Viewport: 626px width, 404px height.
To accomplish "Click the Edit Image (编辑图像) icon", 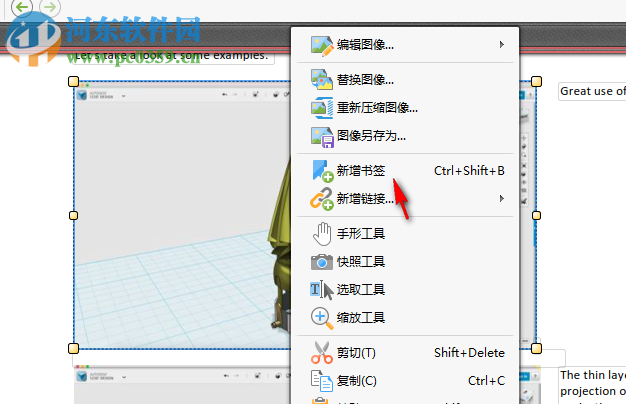I will [x=322, y=46].
